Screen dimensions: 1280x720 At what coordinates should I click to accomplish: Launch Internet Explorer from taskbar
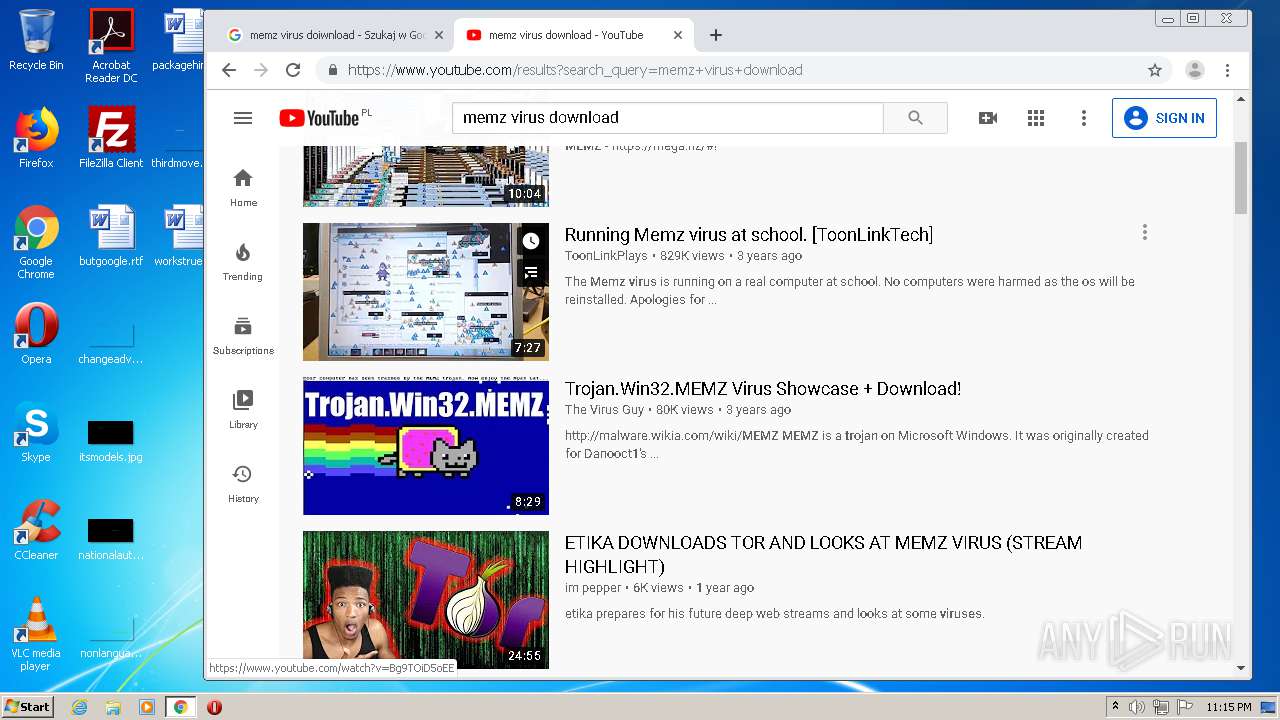[80, 707]
